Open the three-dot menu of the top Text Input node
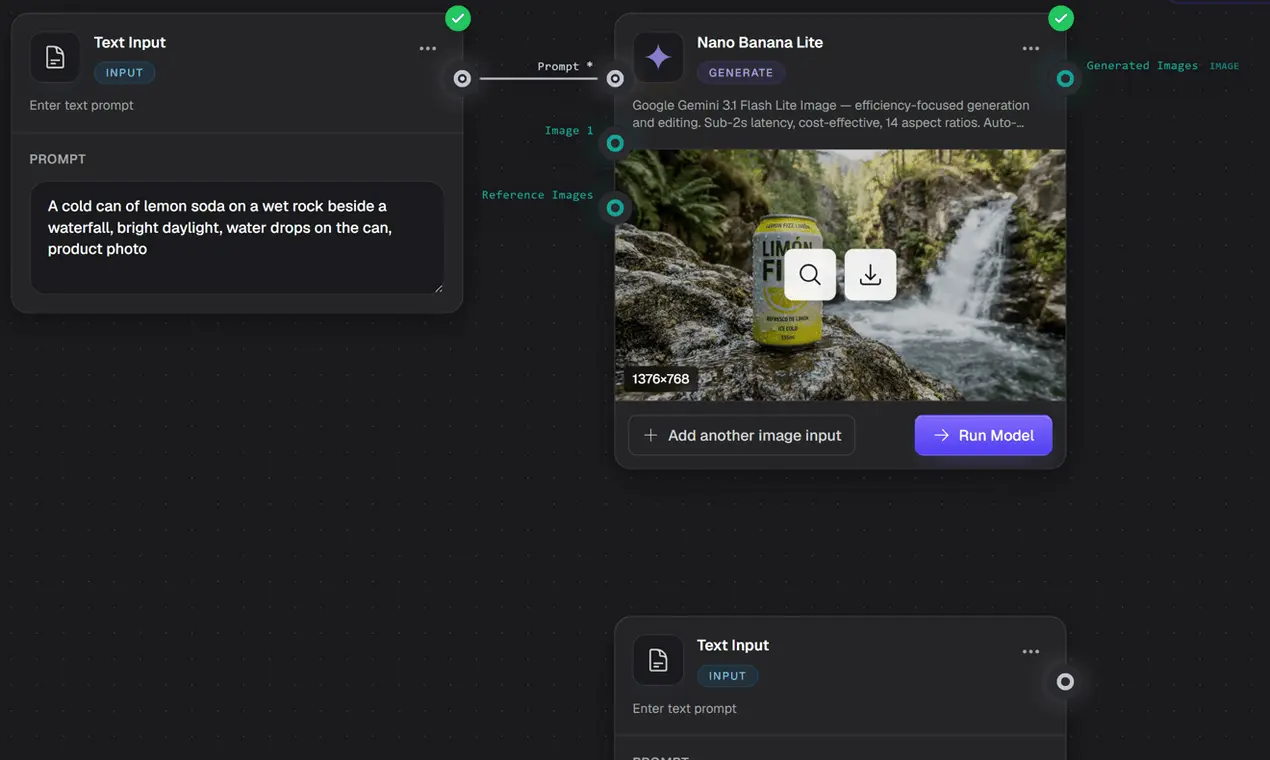This screenshot has width=1270, height=760. click(x=428, y=49)
